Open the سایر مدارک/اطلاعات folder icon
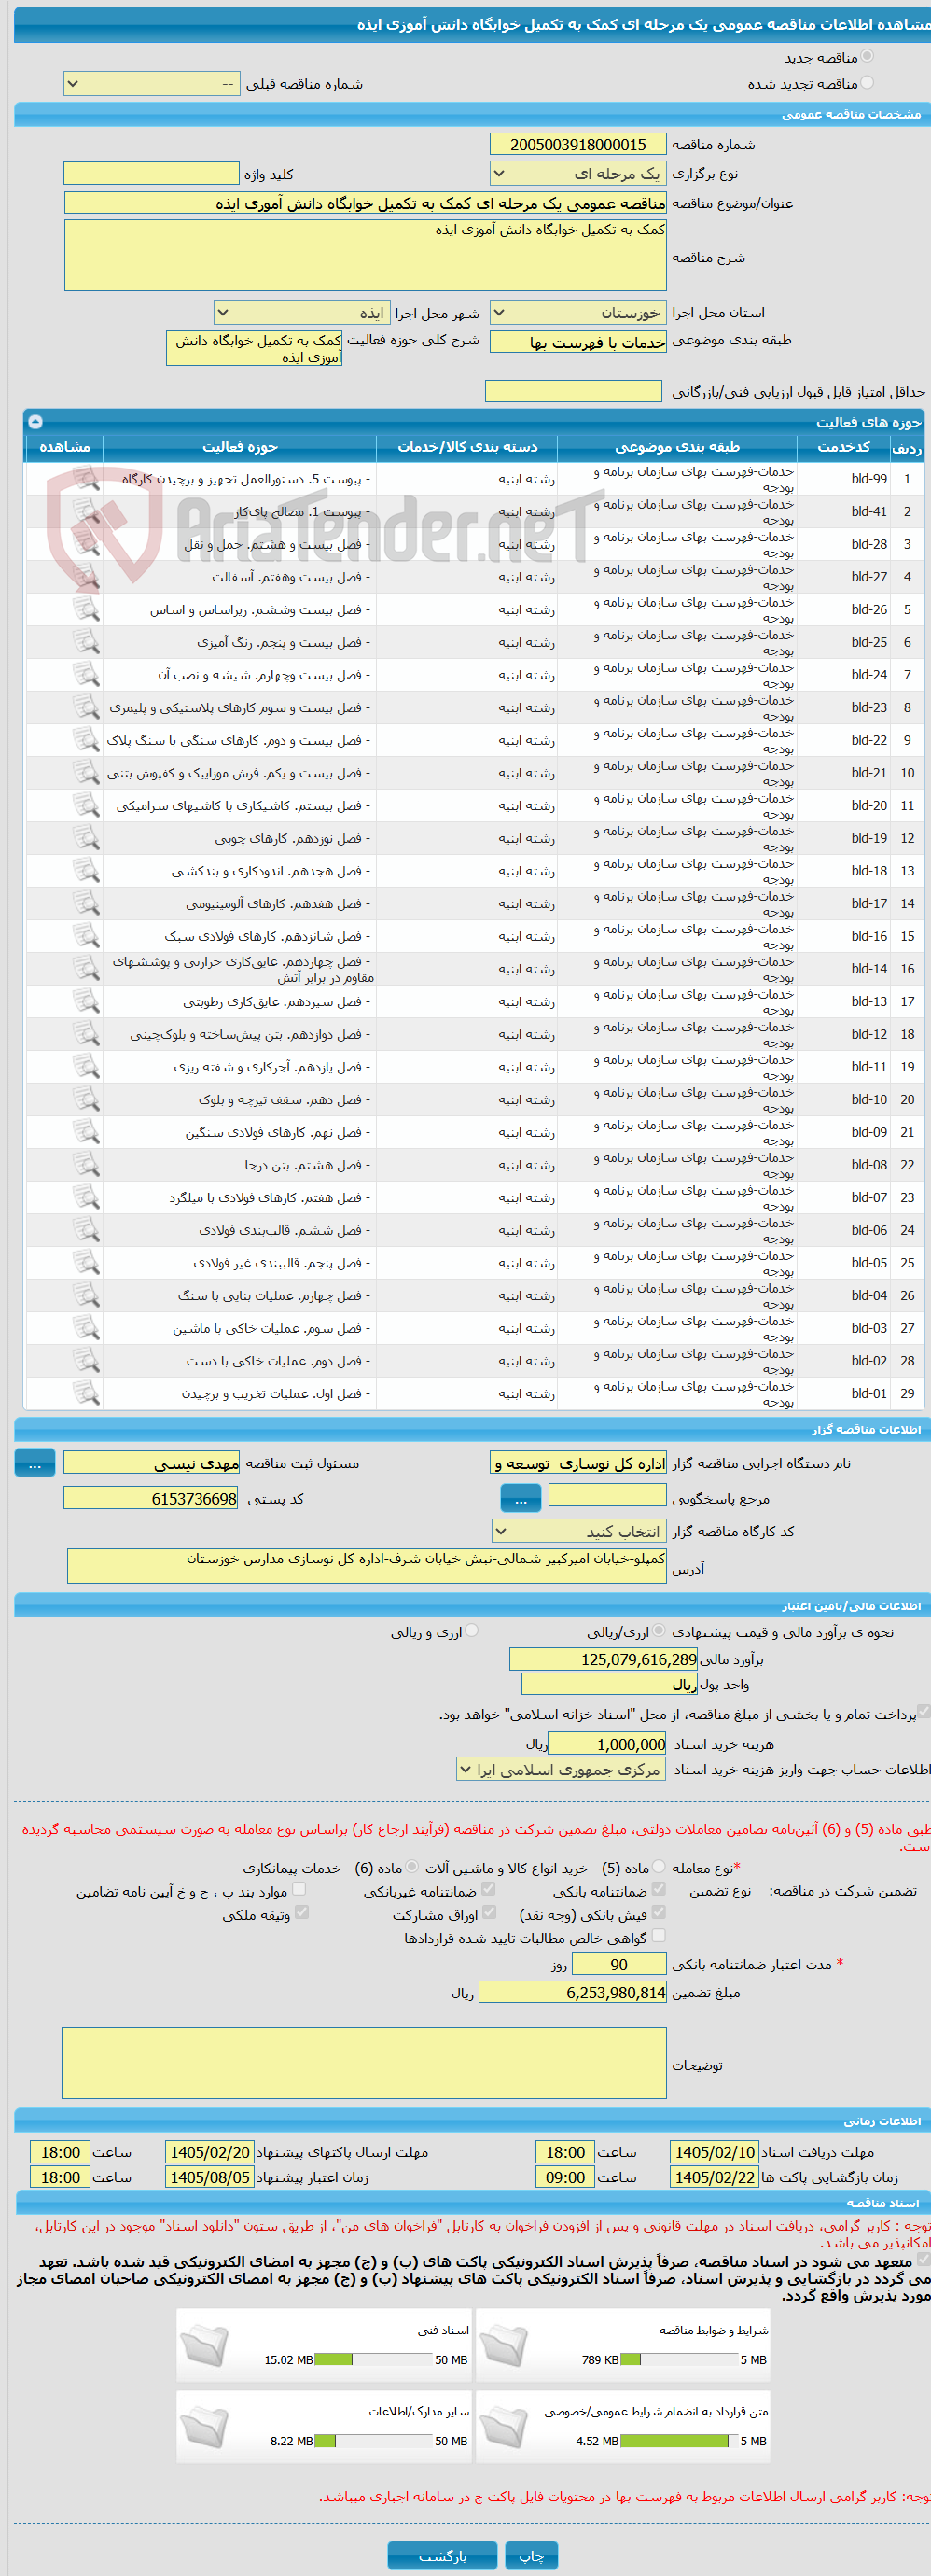 click(204, 2426)
